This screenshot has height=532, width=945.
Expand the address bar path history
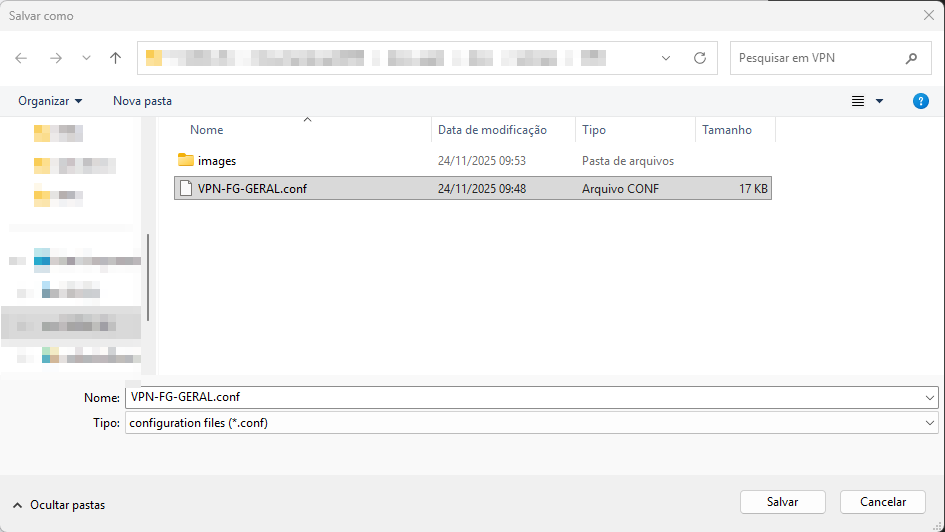tap(667, 58)
